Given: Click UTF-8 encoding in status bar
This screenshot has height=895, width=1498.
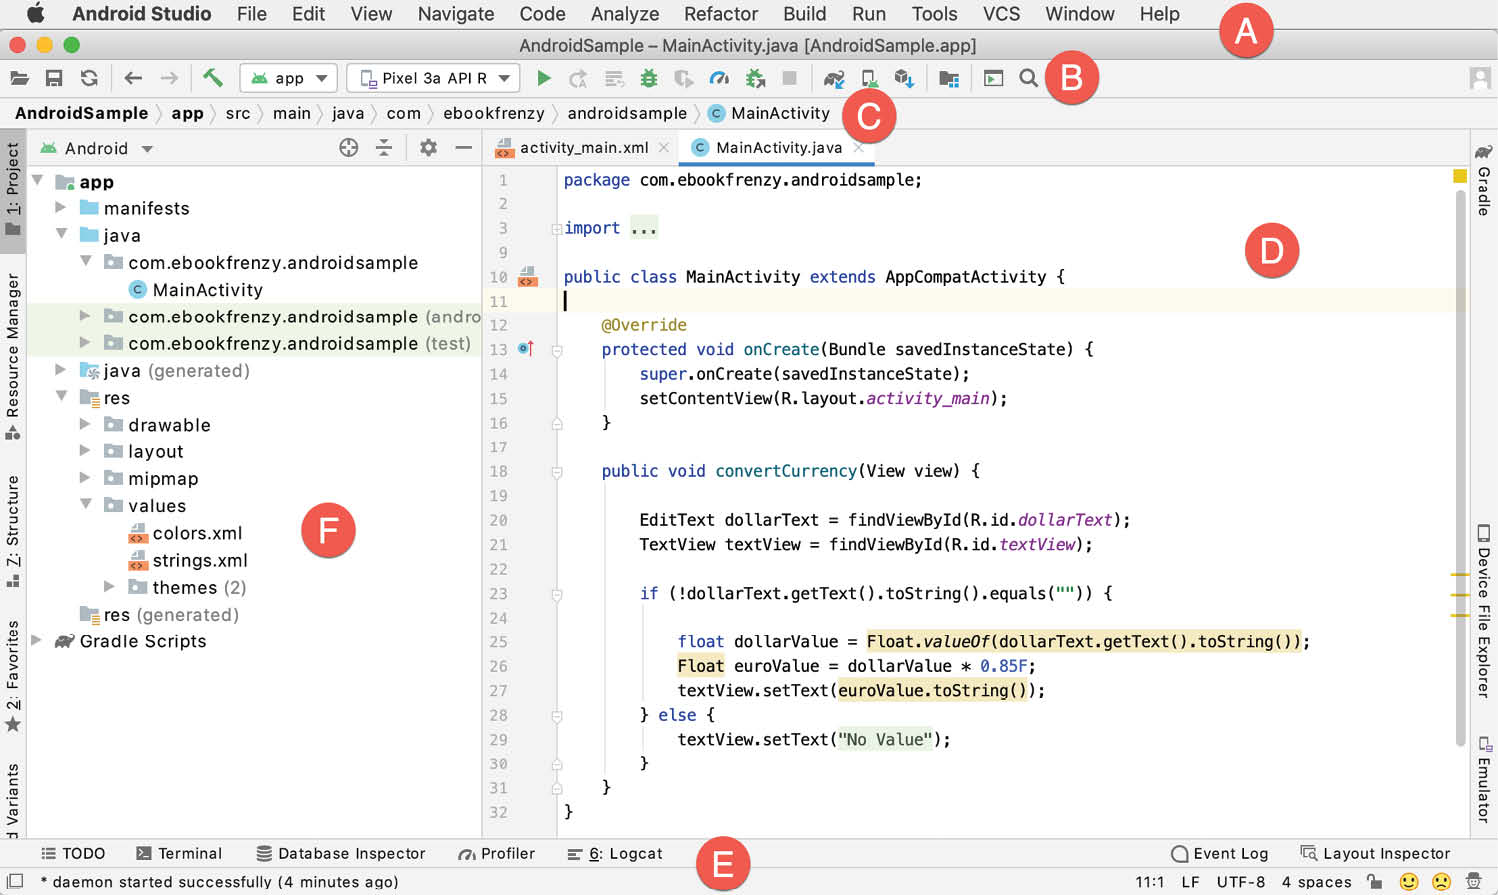Looking at the screenshot, I should (x=1240, y=882).
